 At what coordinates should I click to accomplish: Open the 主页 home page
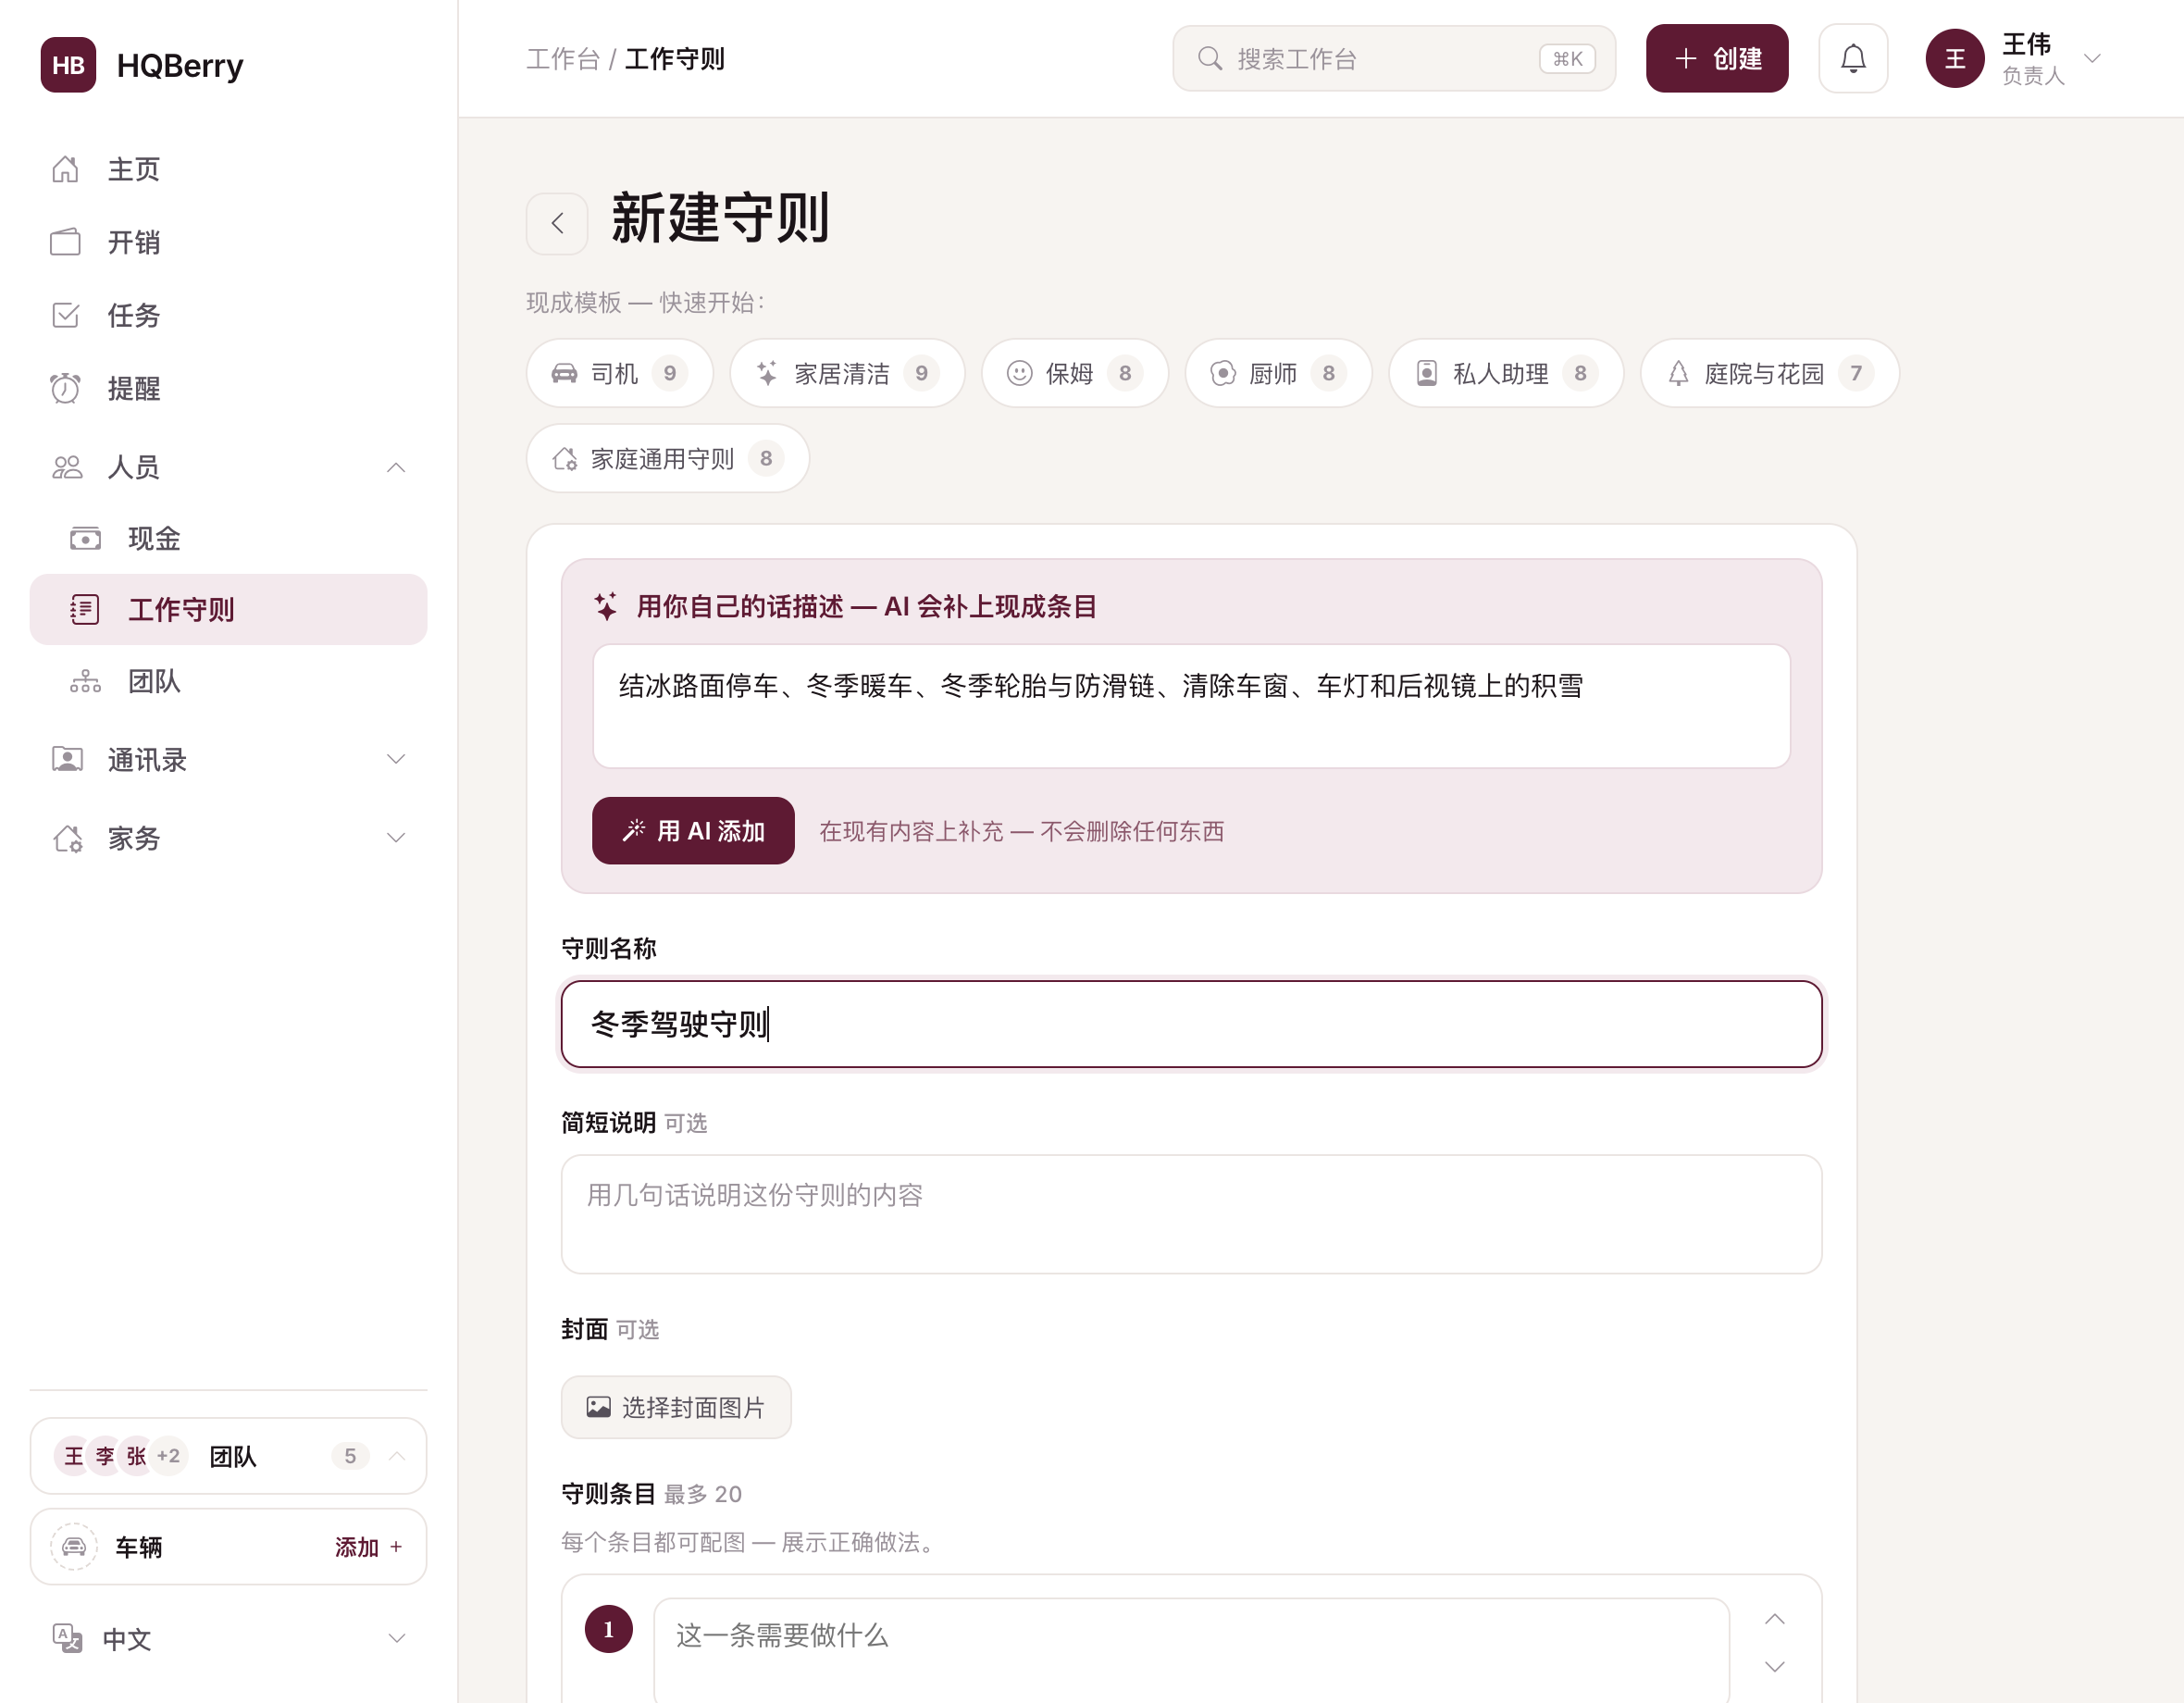pyautogui.click(x=228, y=169)
